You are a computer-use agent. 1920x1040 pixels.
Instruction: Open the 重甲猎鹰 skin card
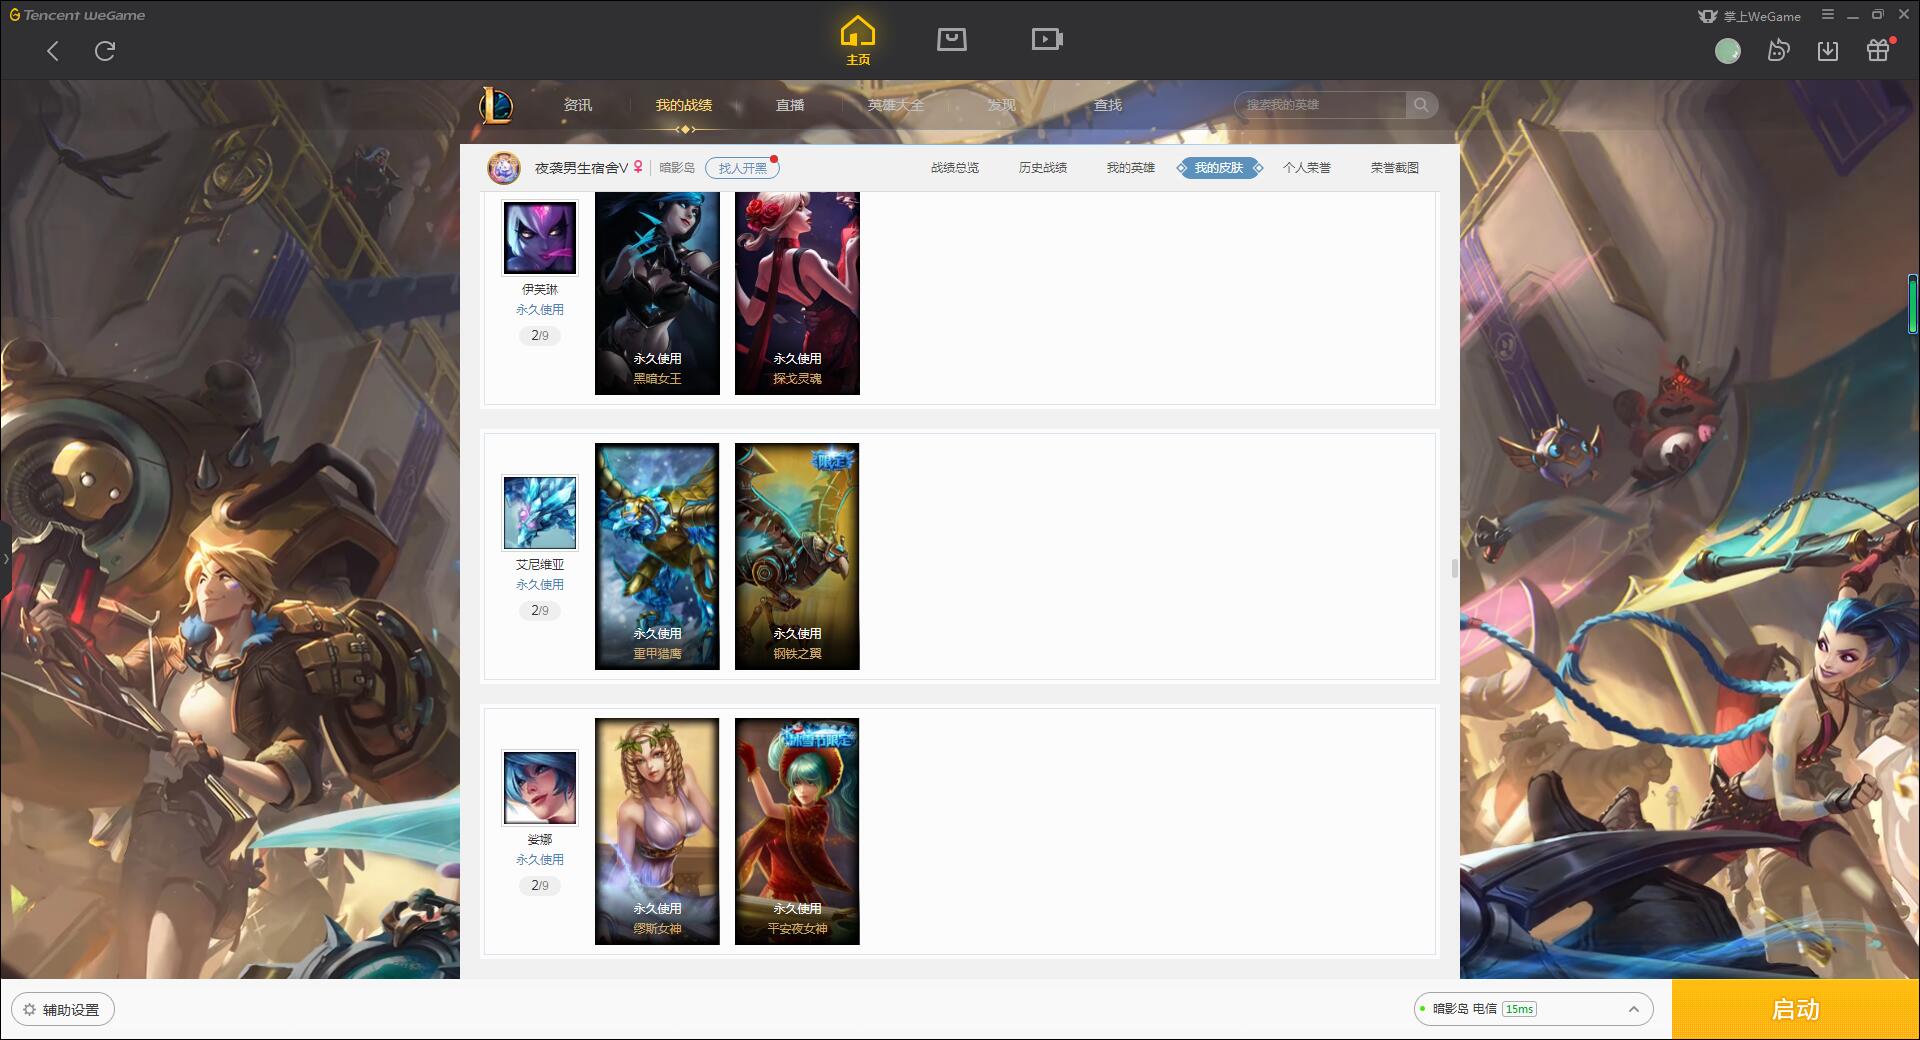coord(657,556)
